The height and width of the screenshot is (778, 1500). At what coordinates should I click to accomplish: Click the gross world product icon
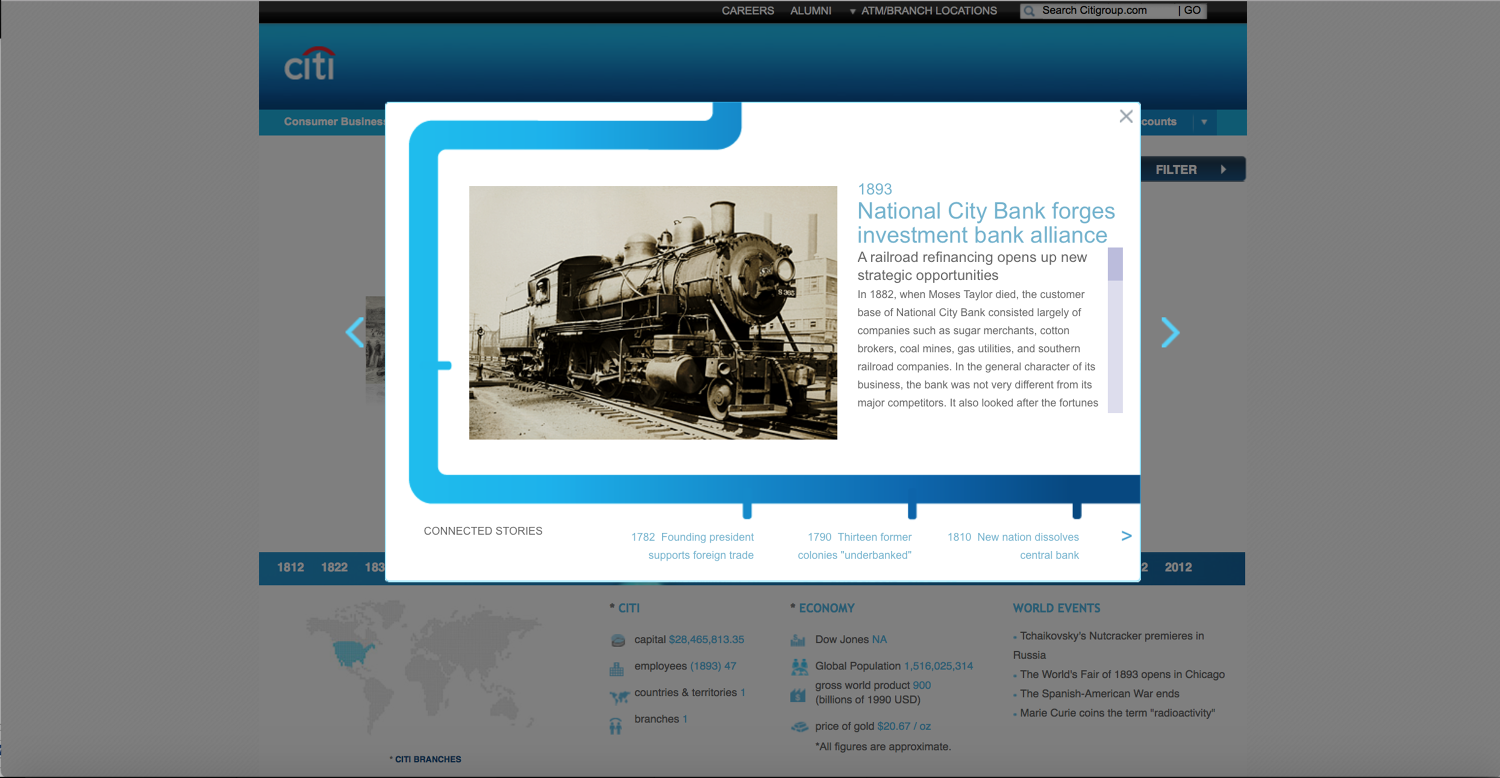pos(798,693)
